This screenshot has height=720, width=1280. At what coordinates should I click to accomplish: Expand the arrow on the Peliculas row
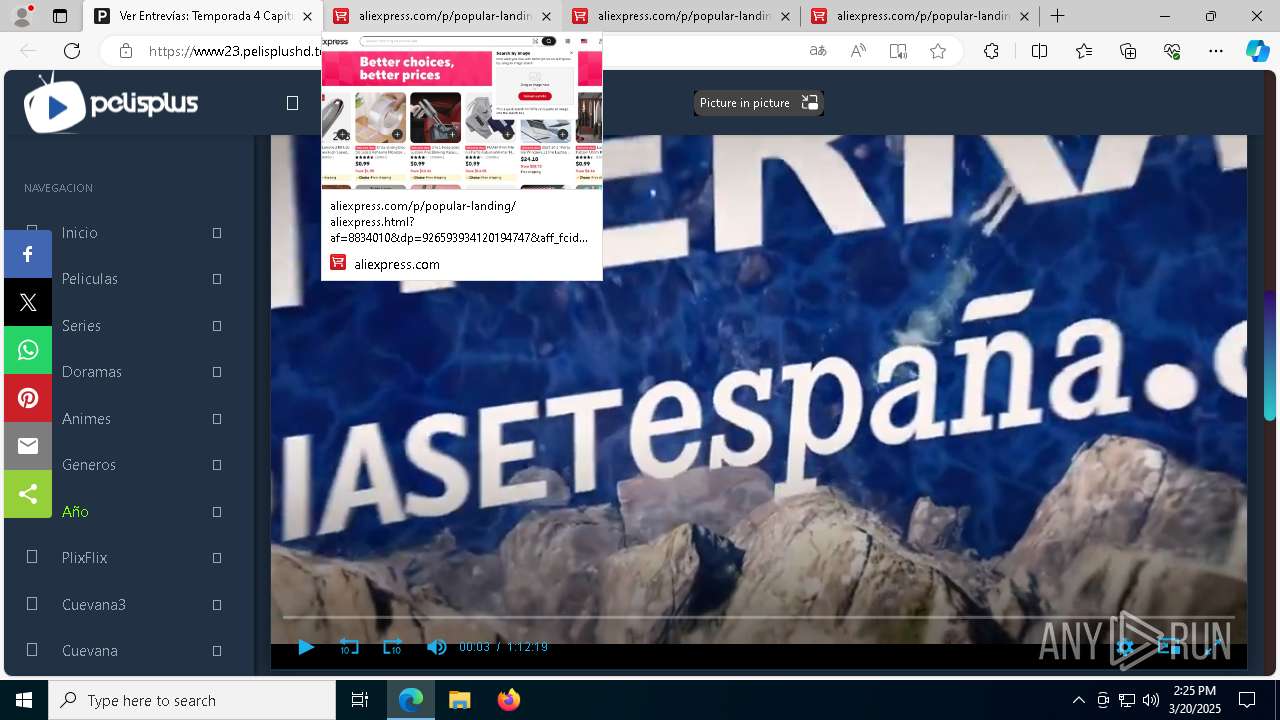pos(217,279)
